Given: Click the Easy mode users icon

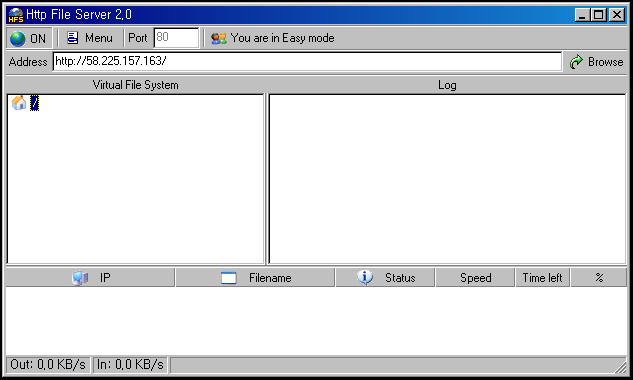Looking at the screenshot, I should coord(218,38).
